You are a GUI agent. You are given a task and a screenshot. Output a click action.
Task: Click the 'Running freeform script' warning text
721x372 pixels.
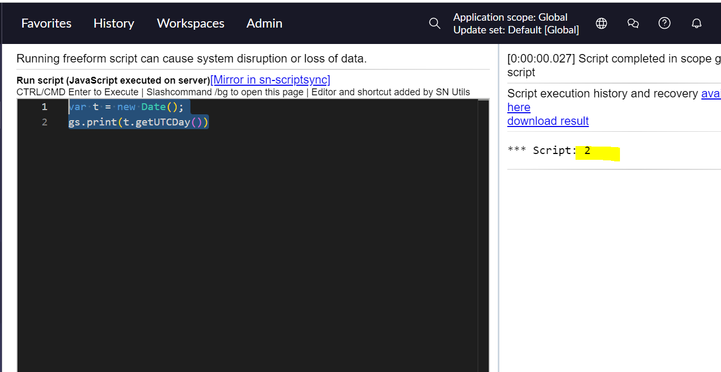[191, 59]
